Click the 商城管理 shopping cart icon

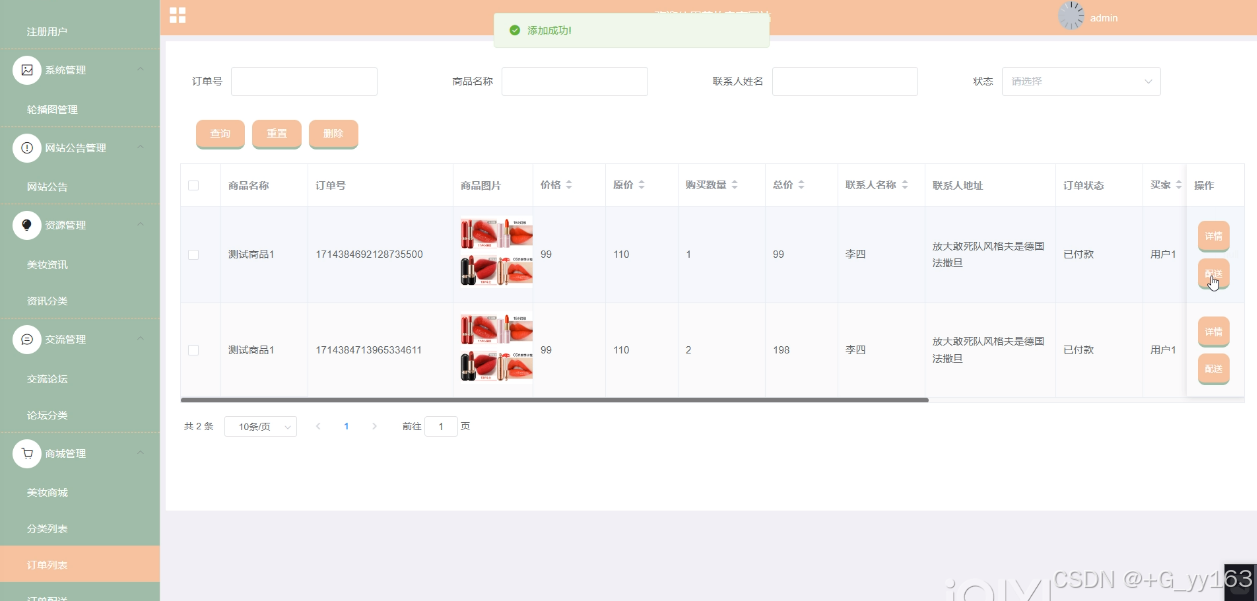point(27,454)
